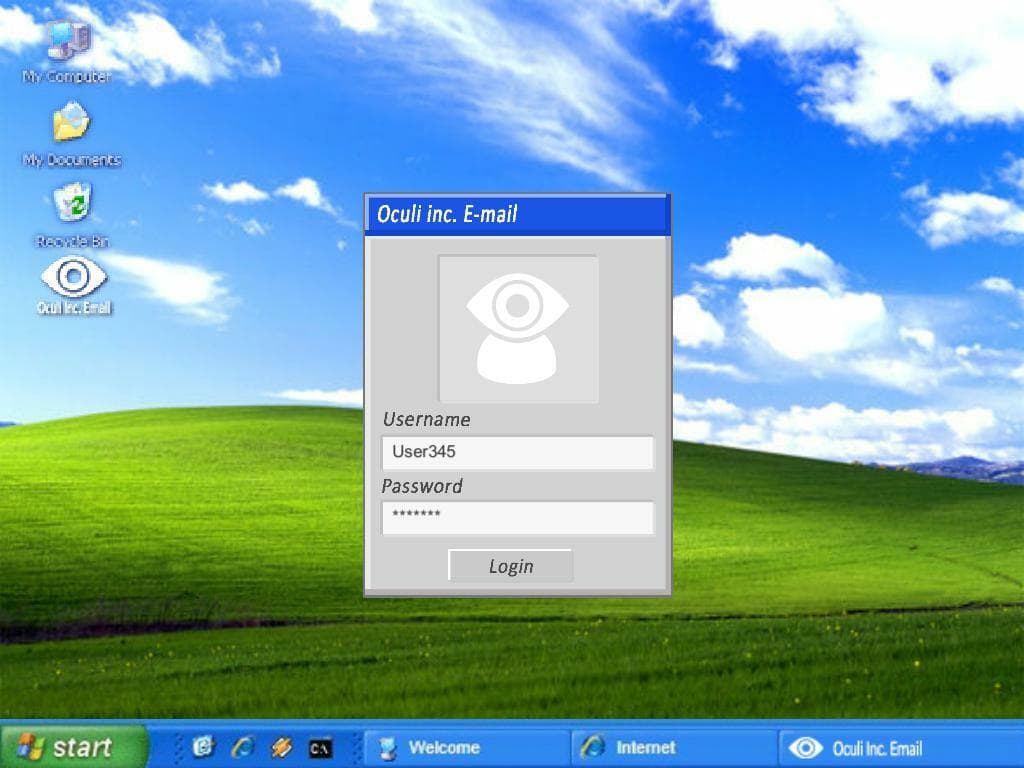
Task: Open the Windows start menu
Action: [x=73, y=746]
